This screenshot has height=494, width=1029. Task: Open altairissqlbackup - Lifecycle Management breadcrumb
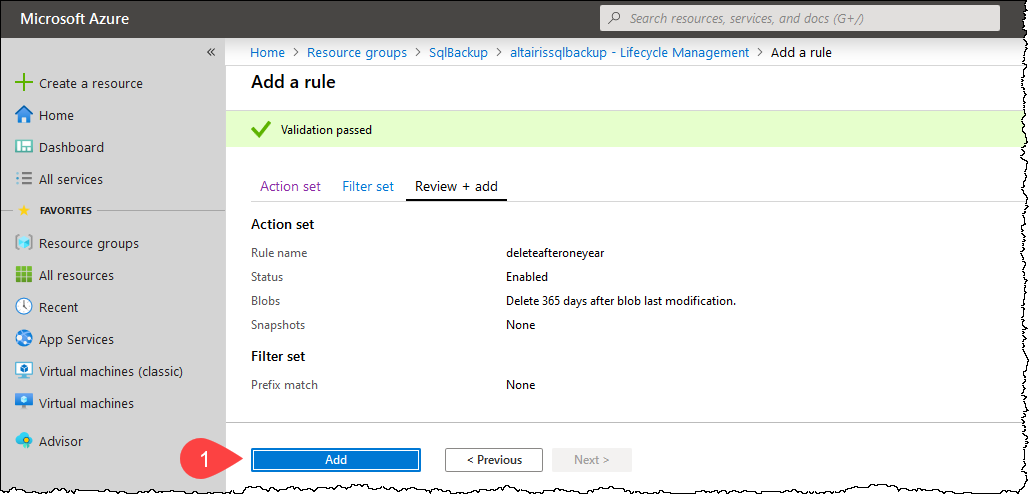click(629, 52)
